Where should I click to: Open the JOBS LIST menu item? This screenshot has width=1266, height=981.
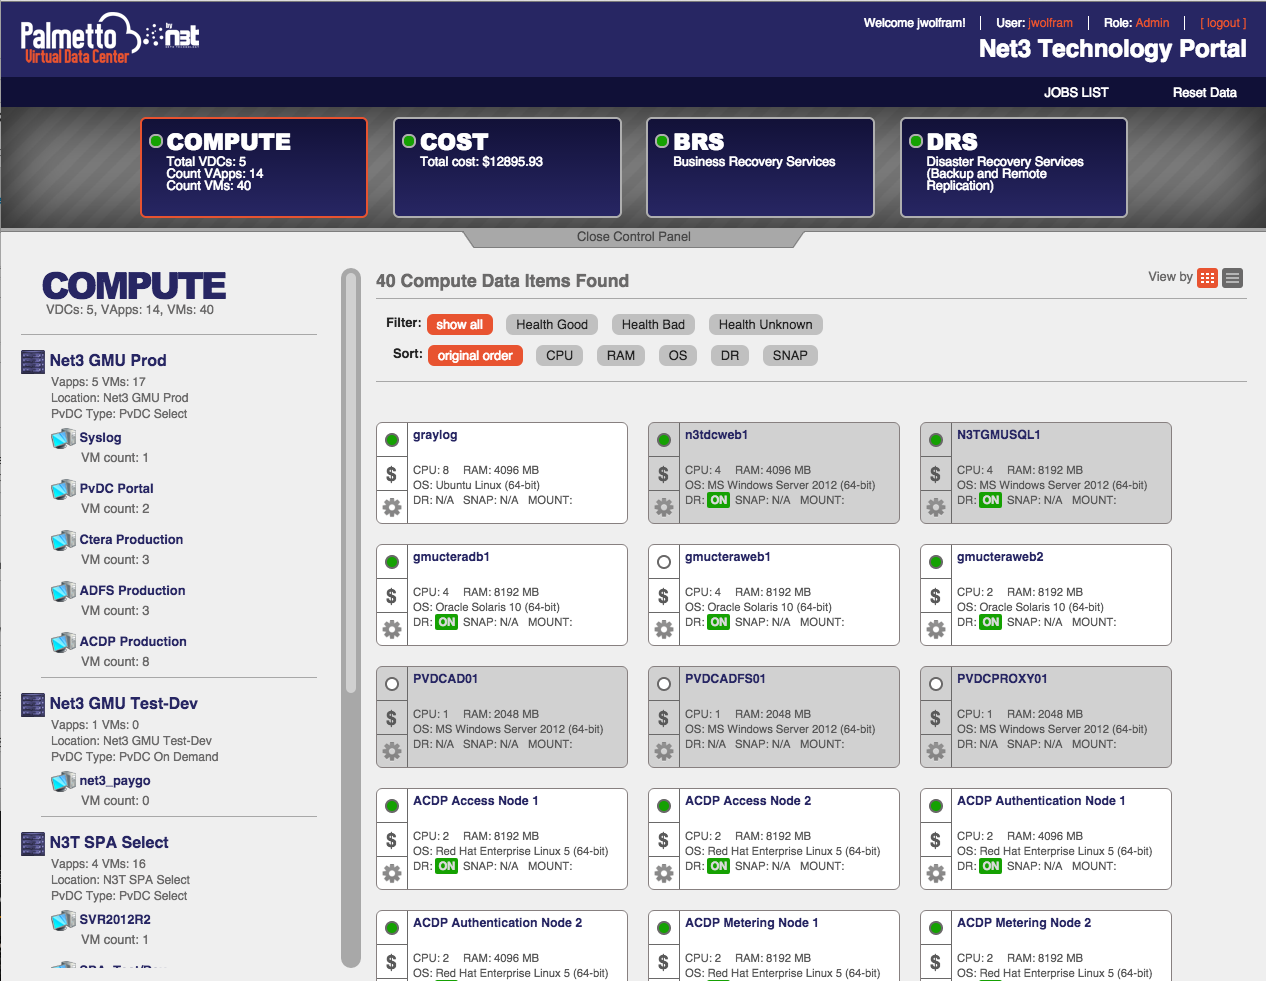pyautogui.click(x=1076, y=92)
